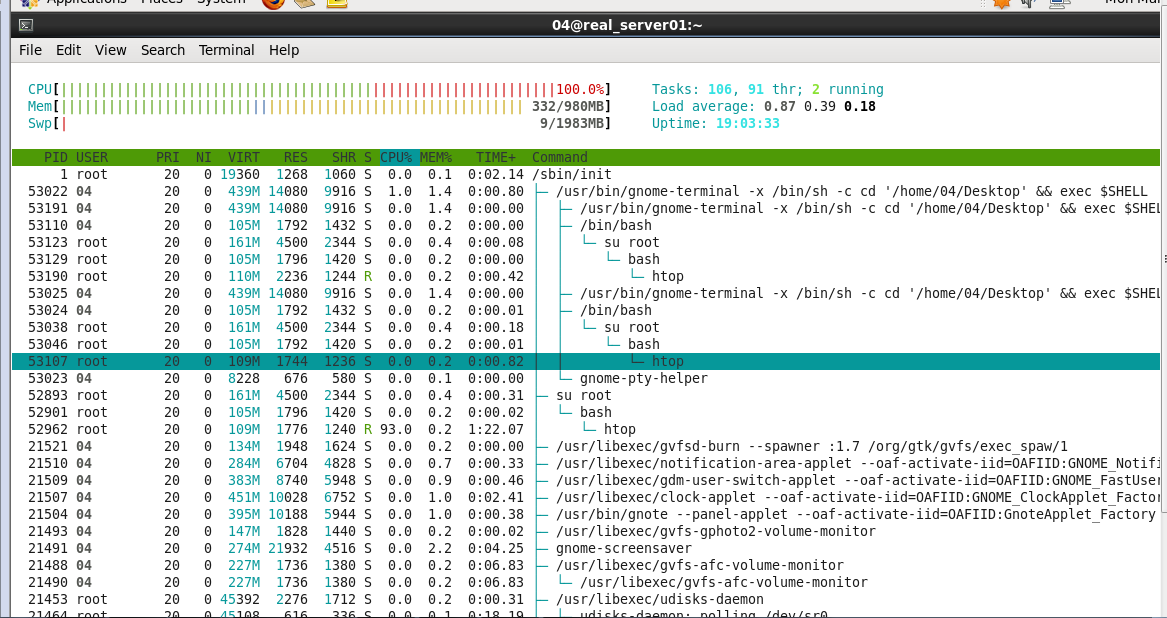The image size is (1167, 618).
Task: Sort by the CPU% column header
Action: [396, 157]
